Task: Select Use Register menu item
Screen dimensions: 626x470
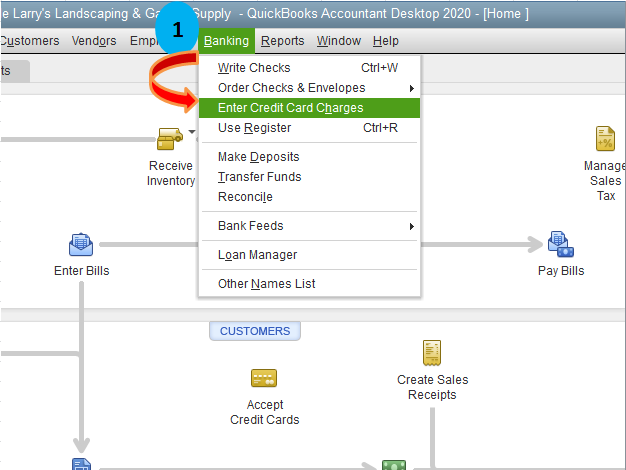Action: tap(309, 128)
